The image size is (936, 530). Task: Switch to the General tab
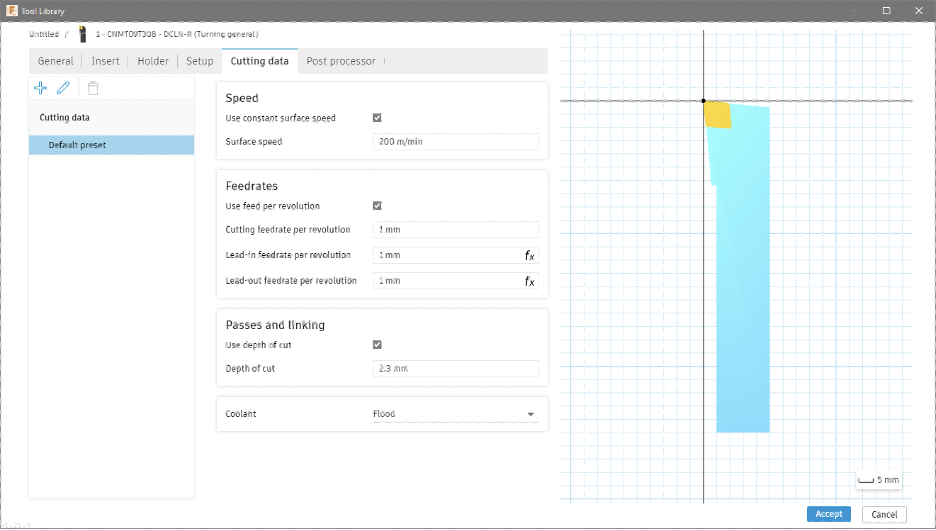[55, 61]
